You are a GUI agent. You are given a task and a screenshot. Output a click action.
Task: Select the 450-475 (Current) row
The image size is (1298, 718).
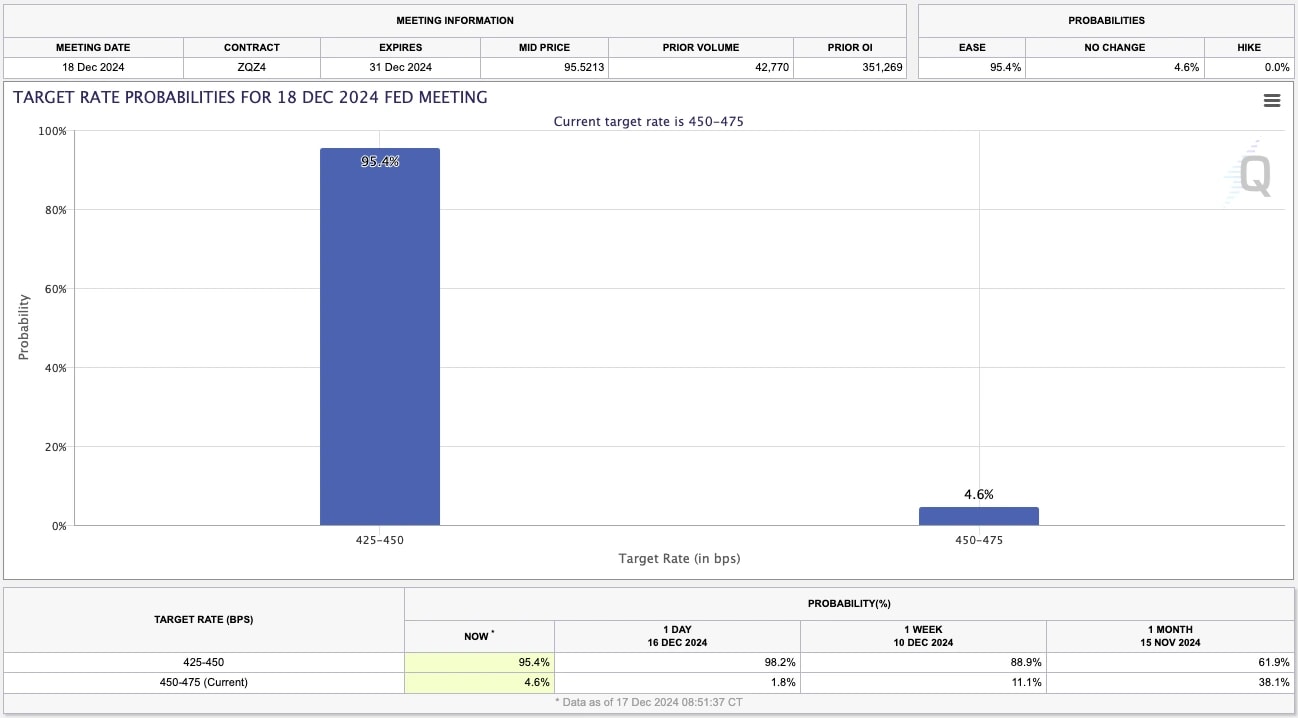point(204,682)
